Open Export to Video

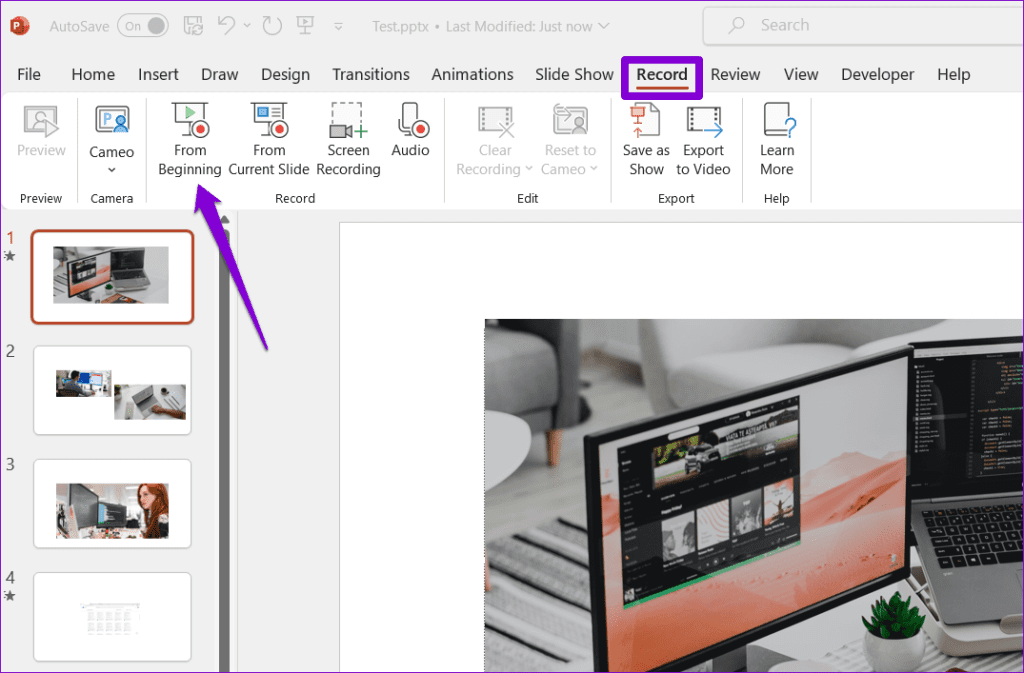pos(704,140)
